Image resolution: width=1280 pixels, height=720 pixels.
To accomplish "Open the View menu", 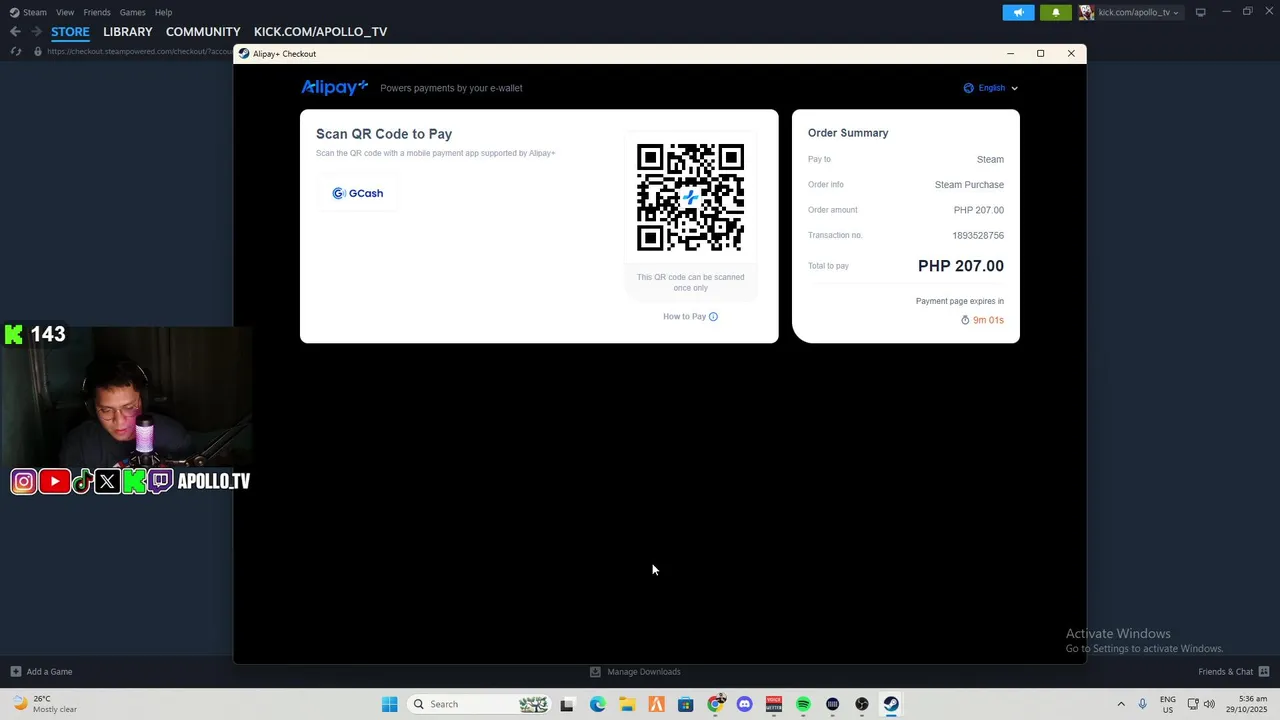I will tap(65, 12).
